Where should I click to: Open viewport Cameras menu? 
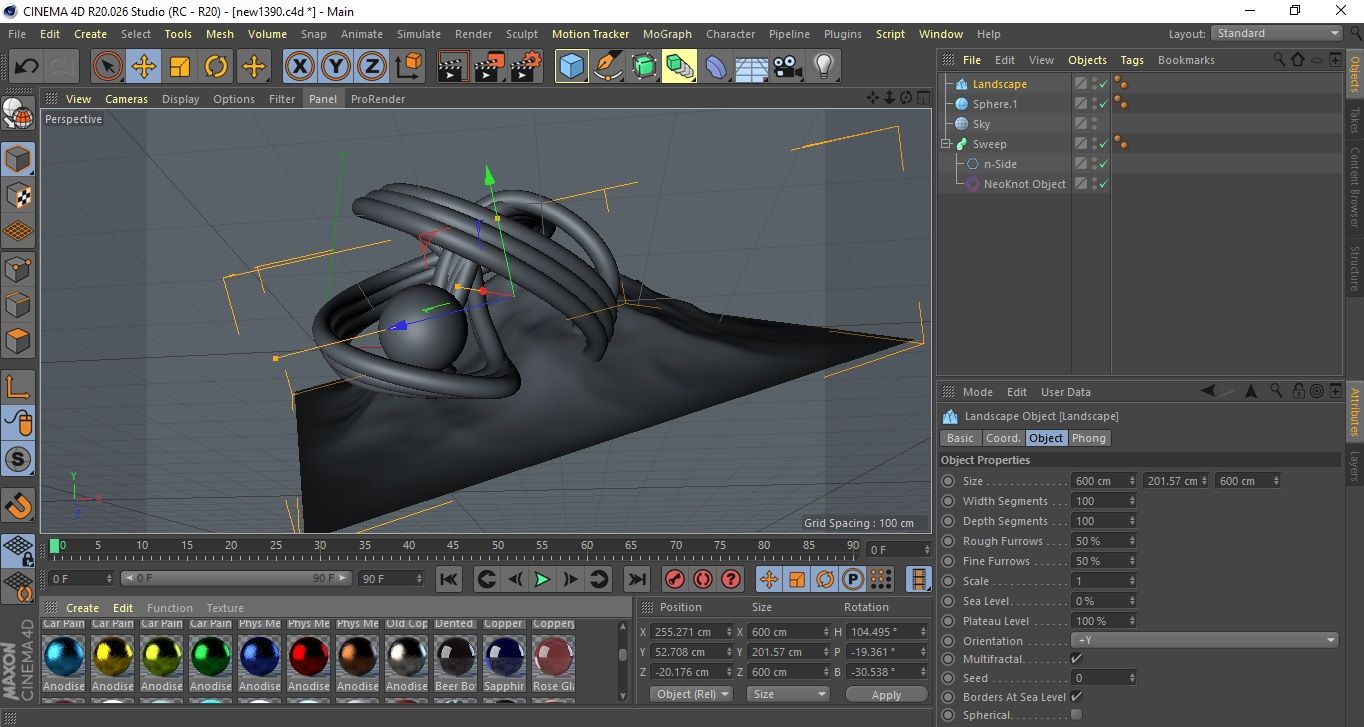pyautogui.click(x=127, y=99)
